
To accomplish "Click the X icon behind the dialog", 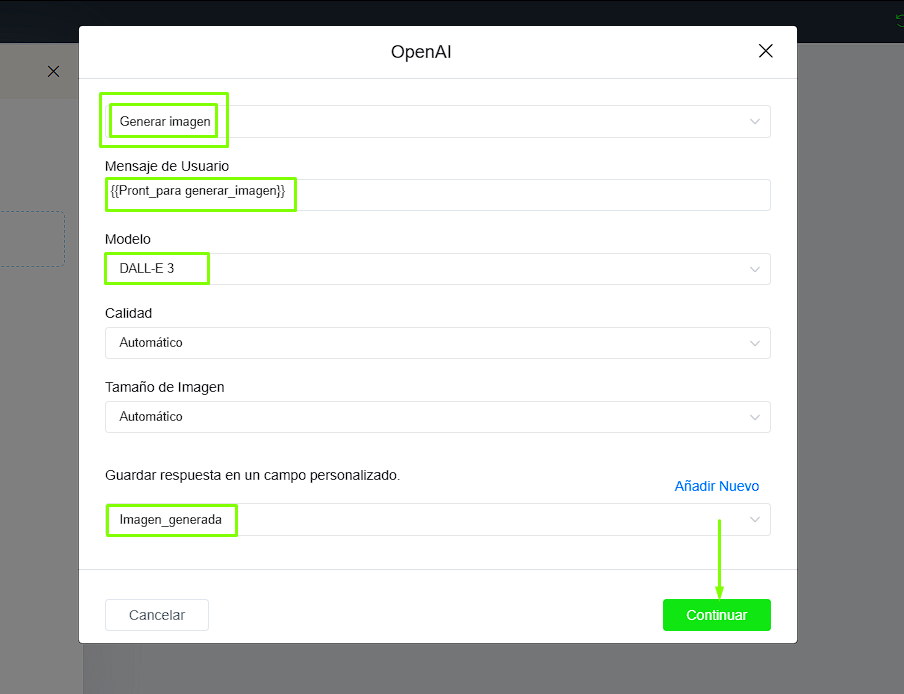I will pyautogui.click(x=54, y=71).
